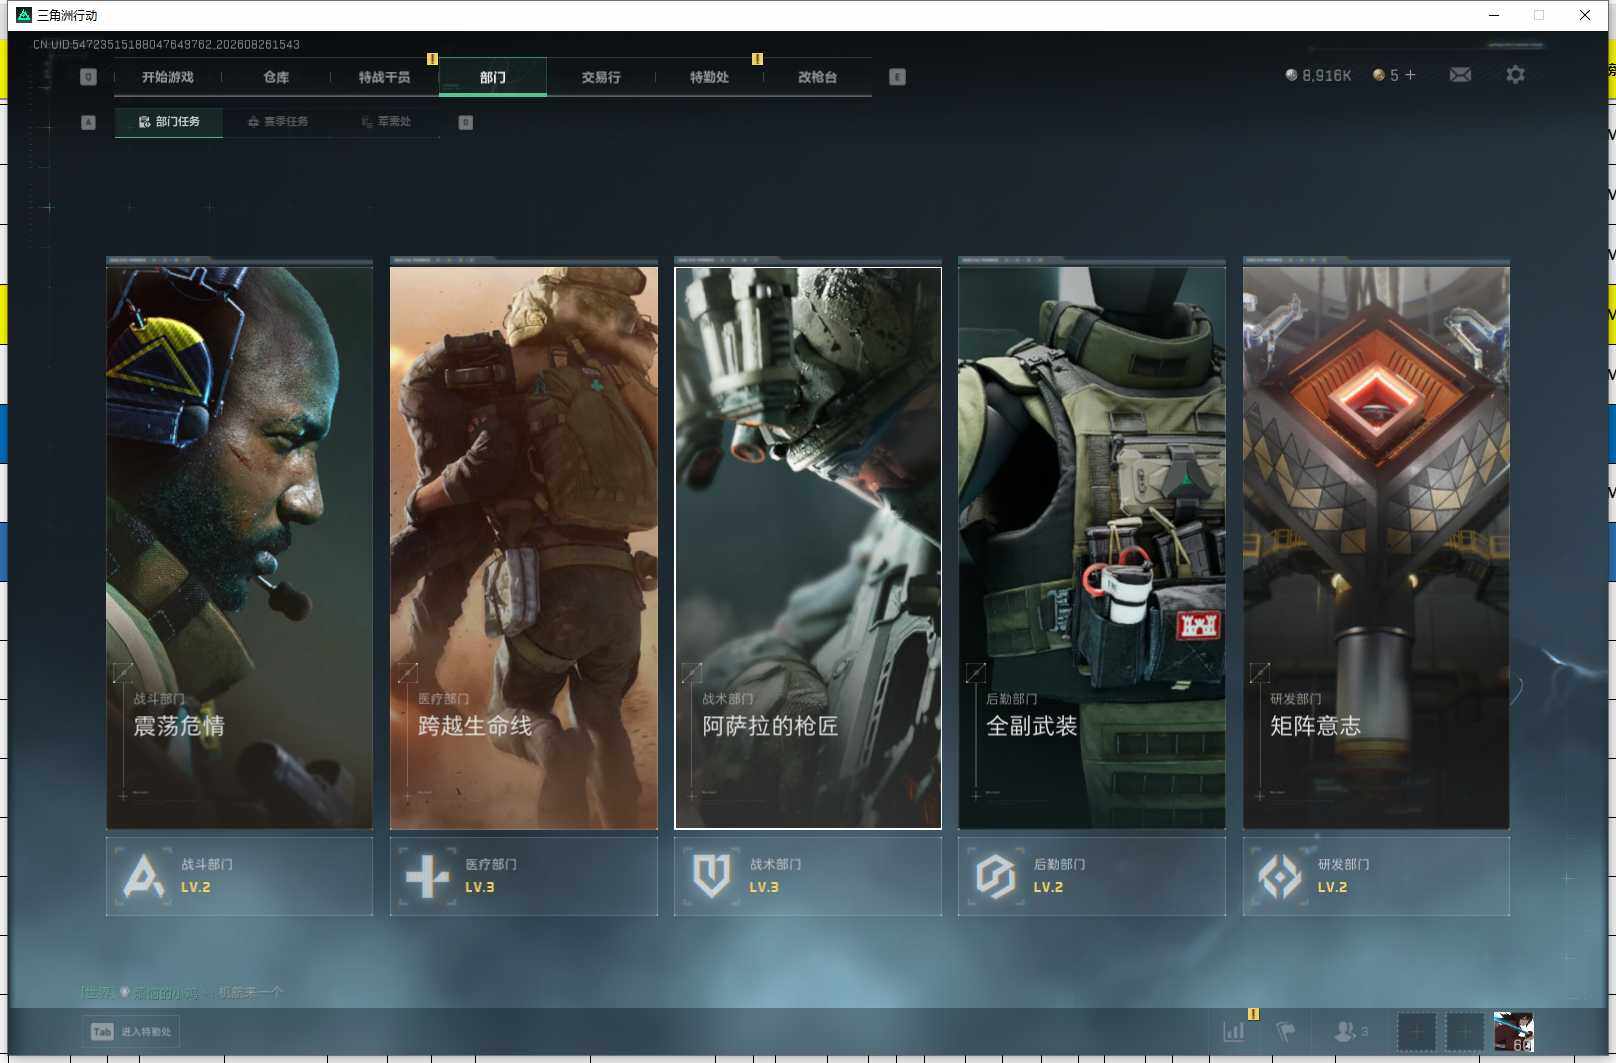Open the 震荡危情 combat department card
The image size is (1616, 1063).
[x=240, y=547]
